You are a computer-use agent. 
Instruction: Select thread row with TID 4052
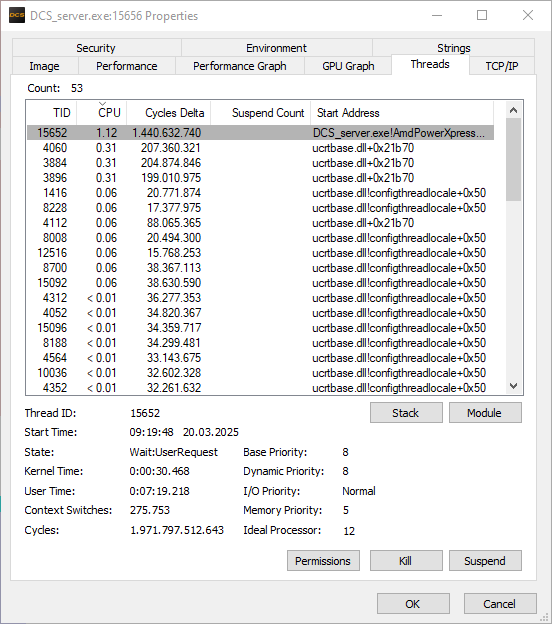pyautogui.click(x=260, y=313)
